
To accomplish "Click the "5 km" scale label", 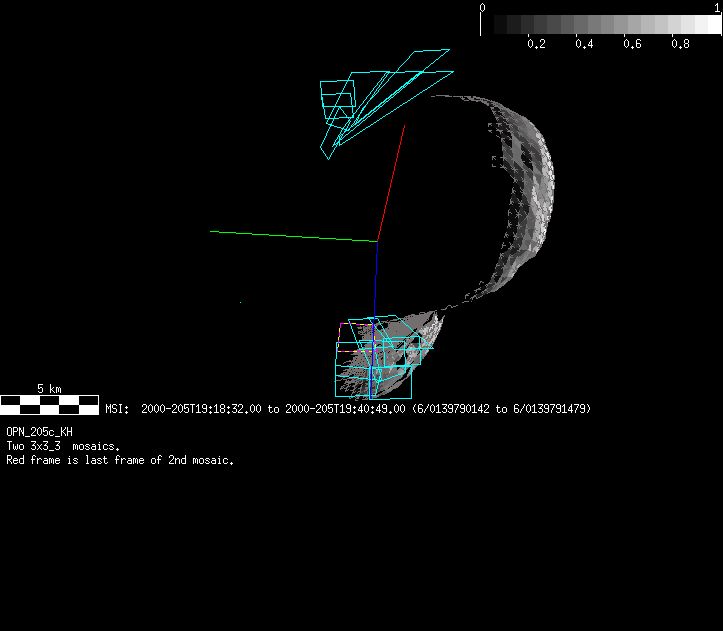I will 50,388.
